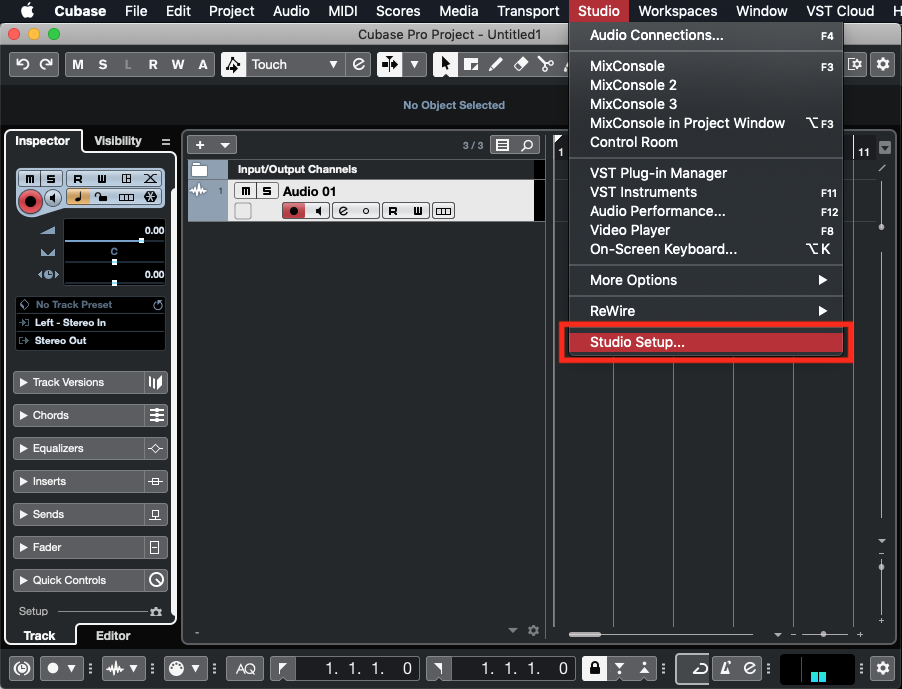Click the Sends bypass icon
902x689 pixels.
pos(155,515)
